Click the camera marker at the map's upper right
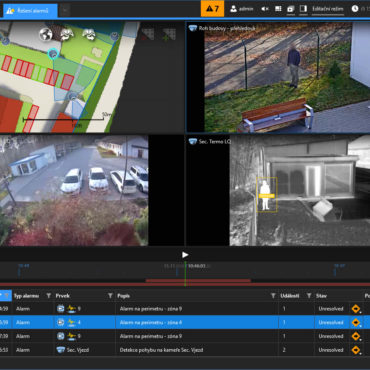Screen dimensions: 370x370 pyautogui.click(x=114, y=36)
